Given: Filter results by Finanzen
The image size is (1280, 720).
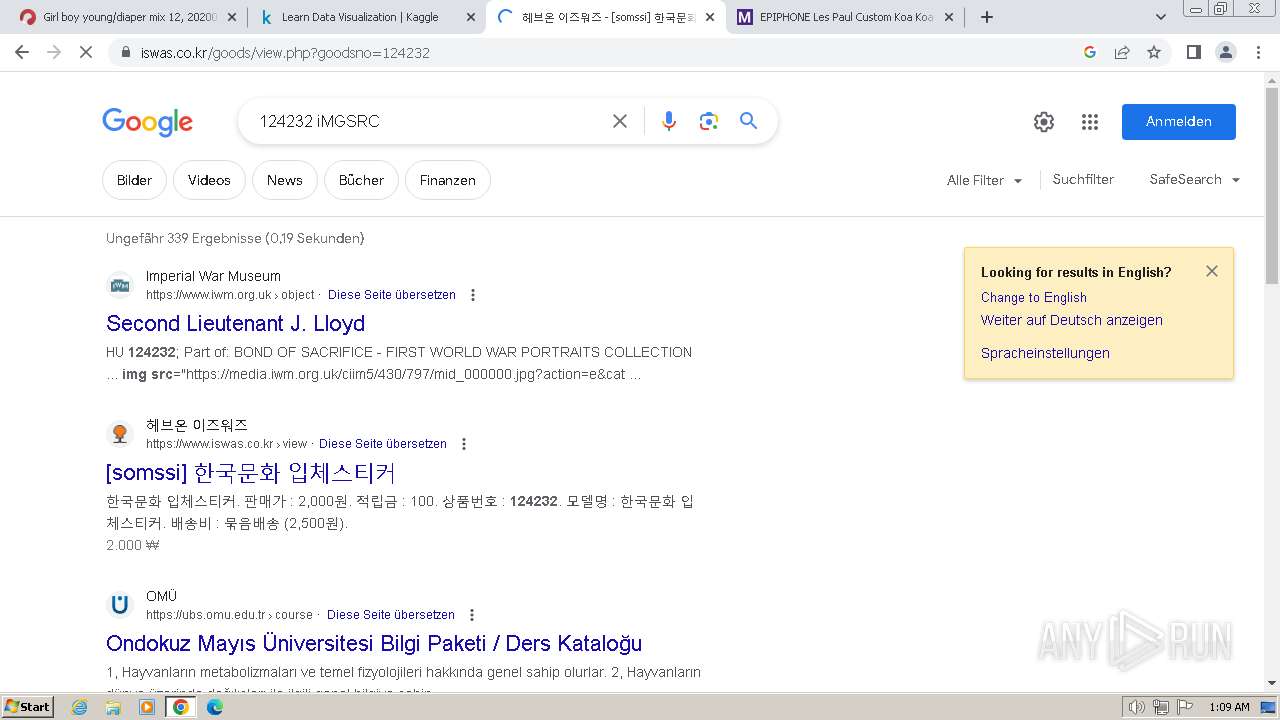Looking at the screenshot, I should (x=448, y=180).
